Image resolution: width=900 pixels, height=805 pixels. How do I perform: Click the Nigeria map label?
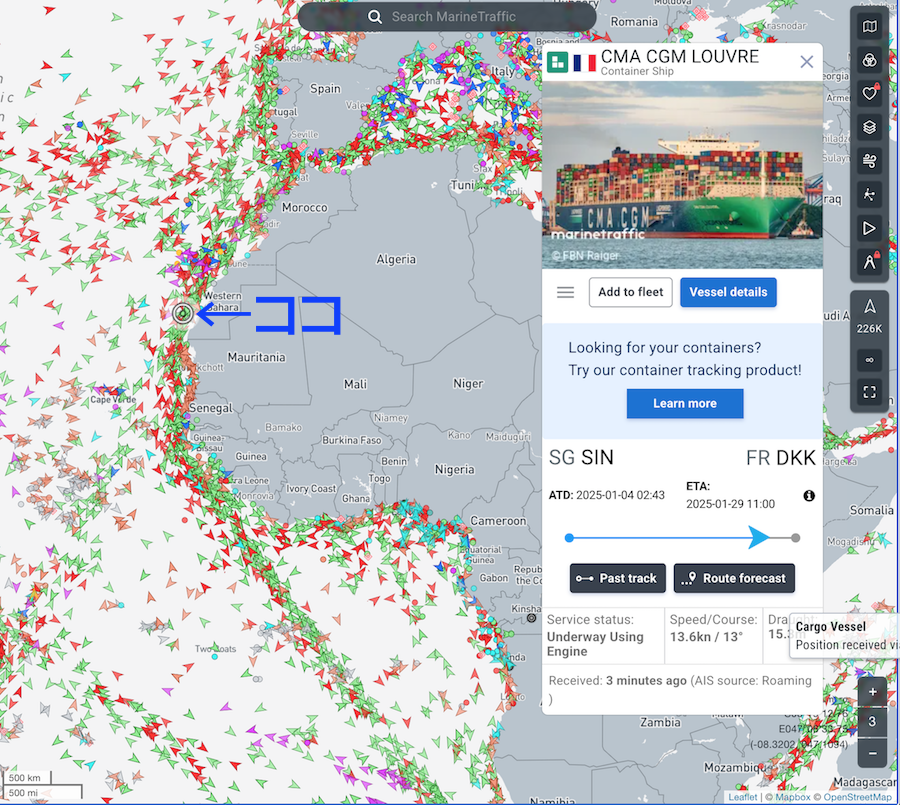[455, 469]
